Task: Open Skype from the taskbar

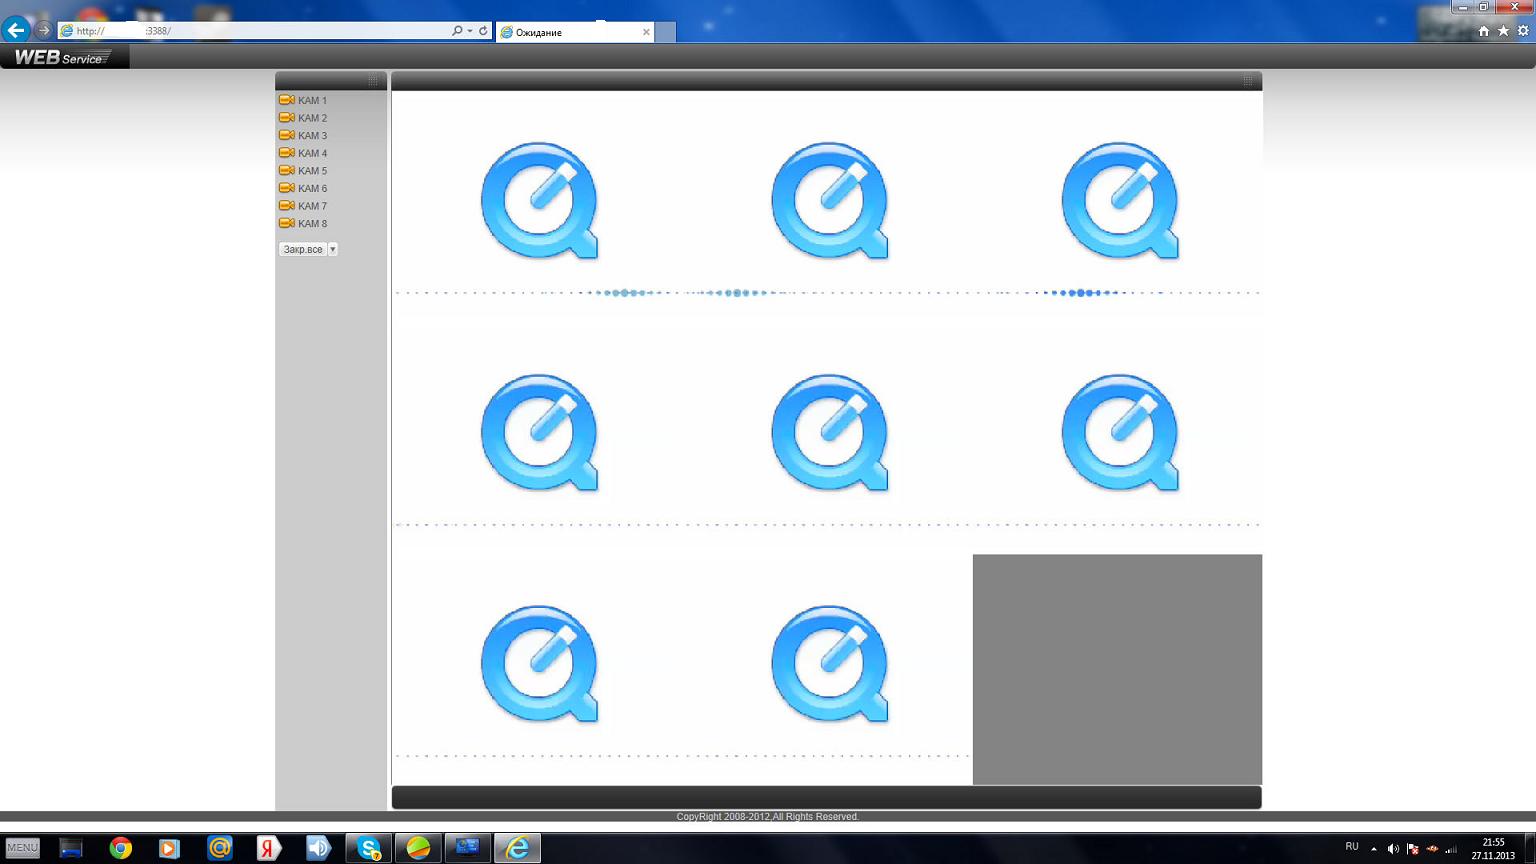Action: (368, 848)
